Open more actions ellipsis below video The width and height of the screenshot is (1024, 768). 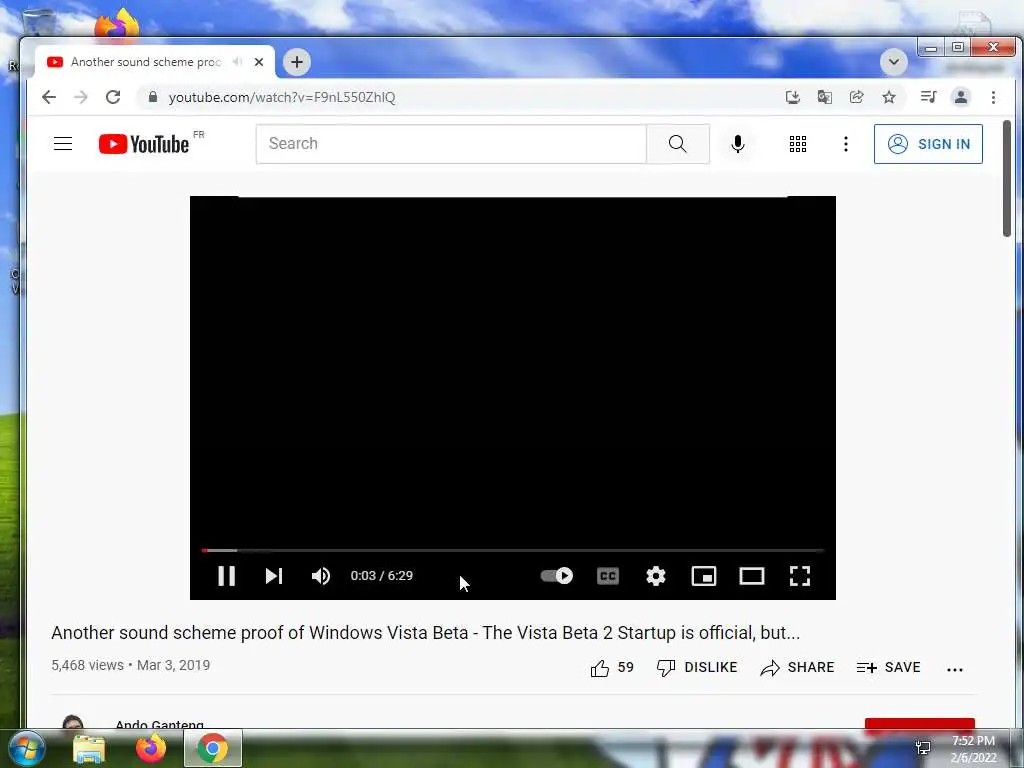click(x=955, y=669)
